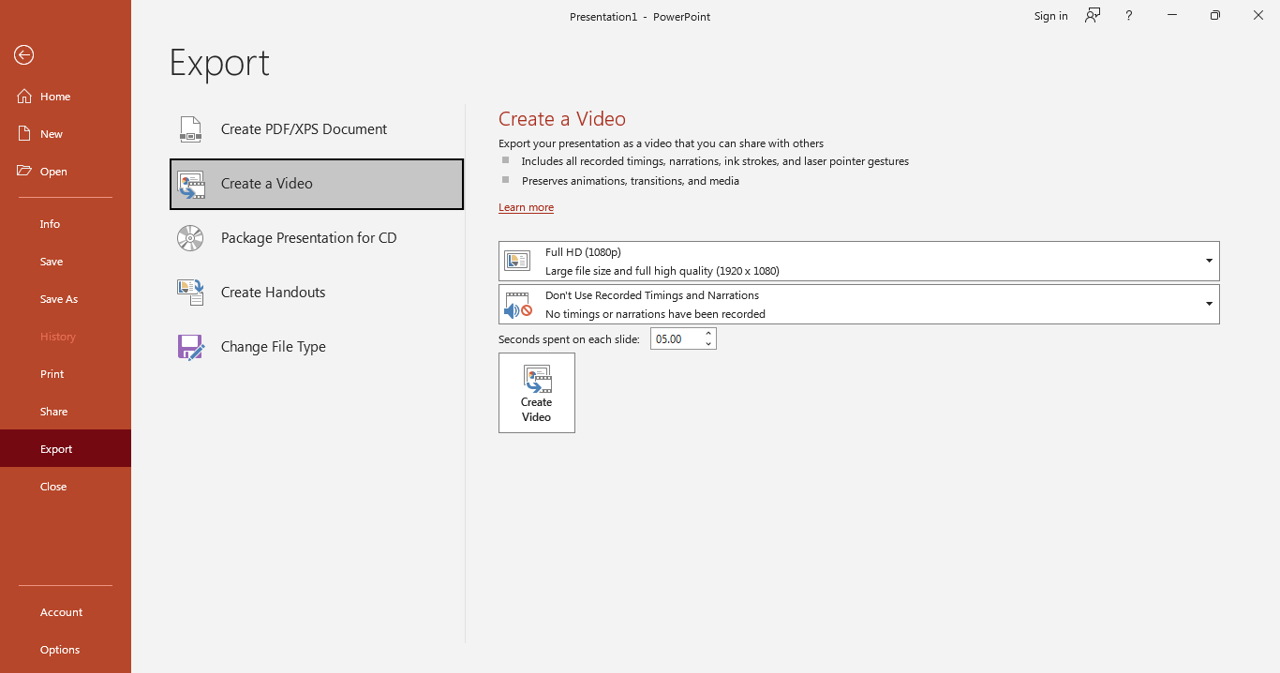Screen dimensions: 1280x673
Task: Click the New document icon
Action: point(25,133)
